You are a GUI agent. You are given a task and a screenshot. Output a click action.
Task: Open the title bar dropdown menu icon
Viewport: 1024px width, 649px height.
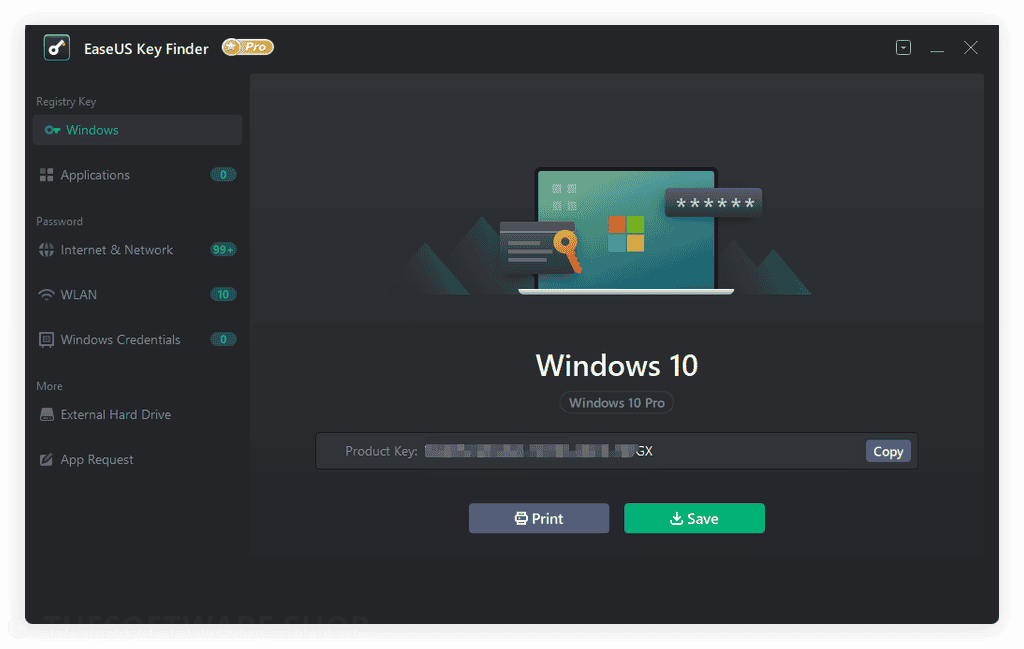point(903,48)
